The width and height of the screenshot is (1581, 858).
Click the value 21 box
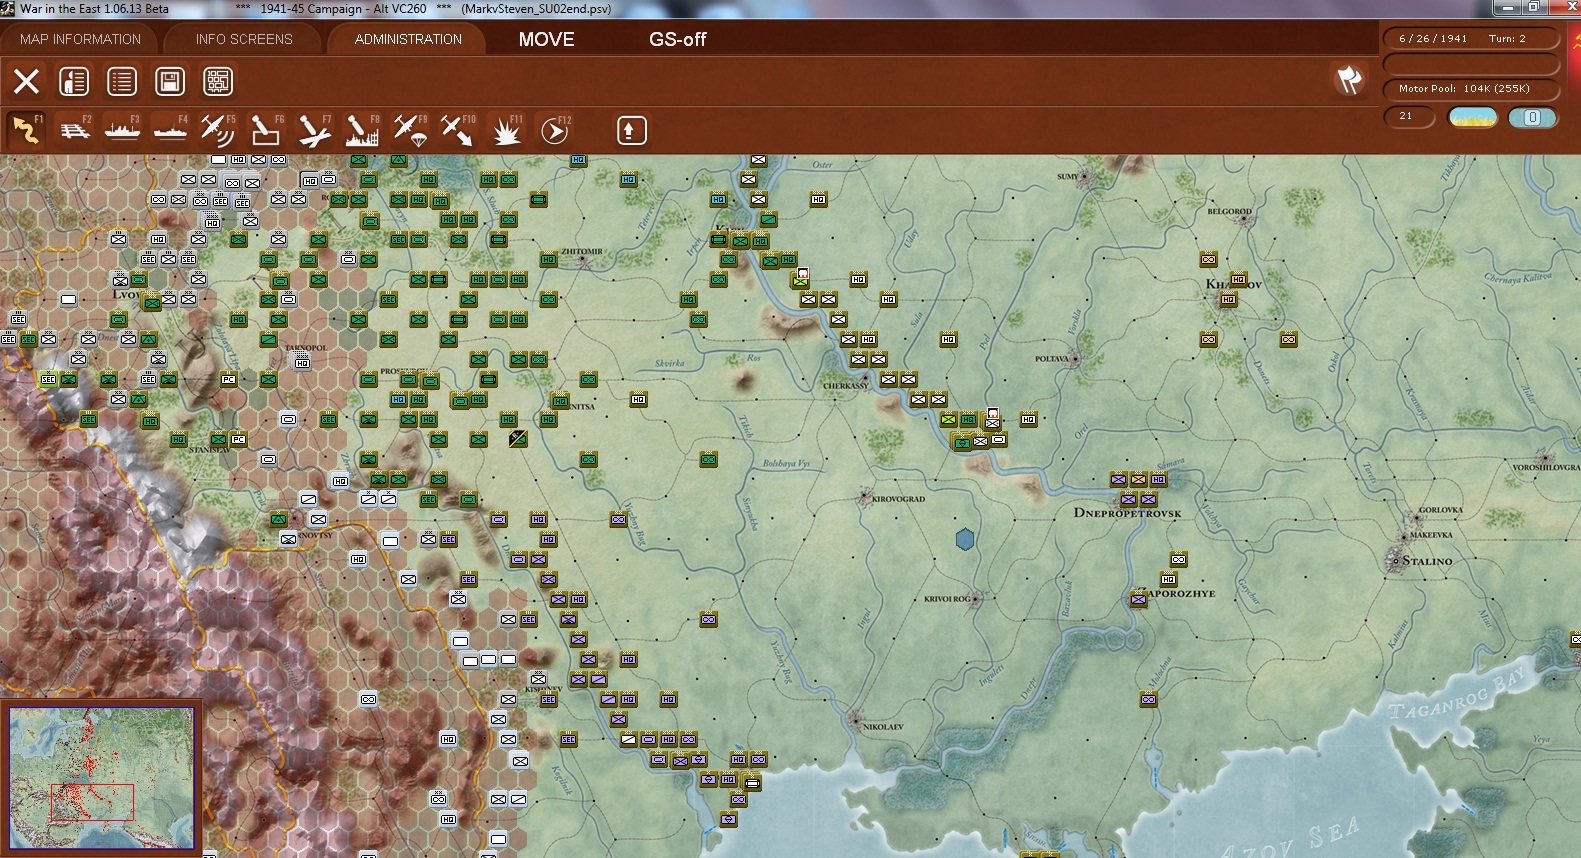(x=1410, y=117)
